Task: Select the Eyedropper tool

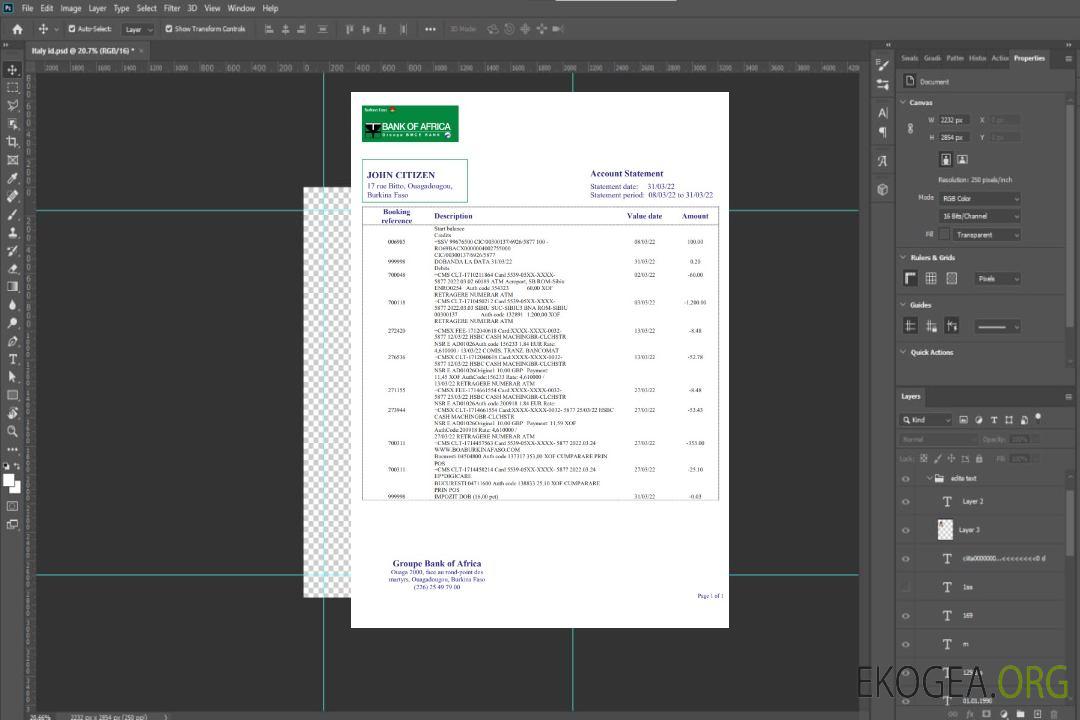Action: (x=12, y=178)
